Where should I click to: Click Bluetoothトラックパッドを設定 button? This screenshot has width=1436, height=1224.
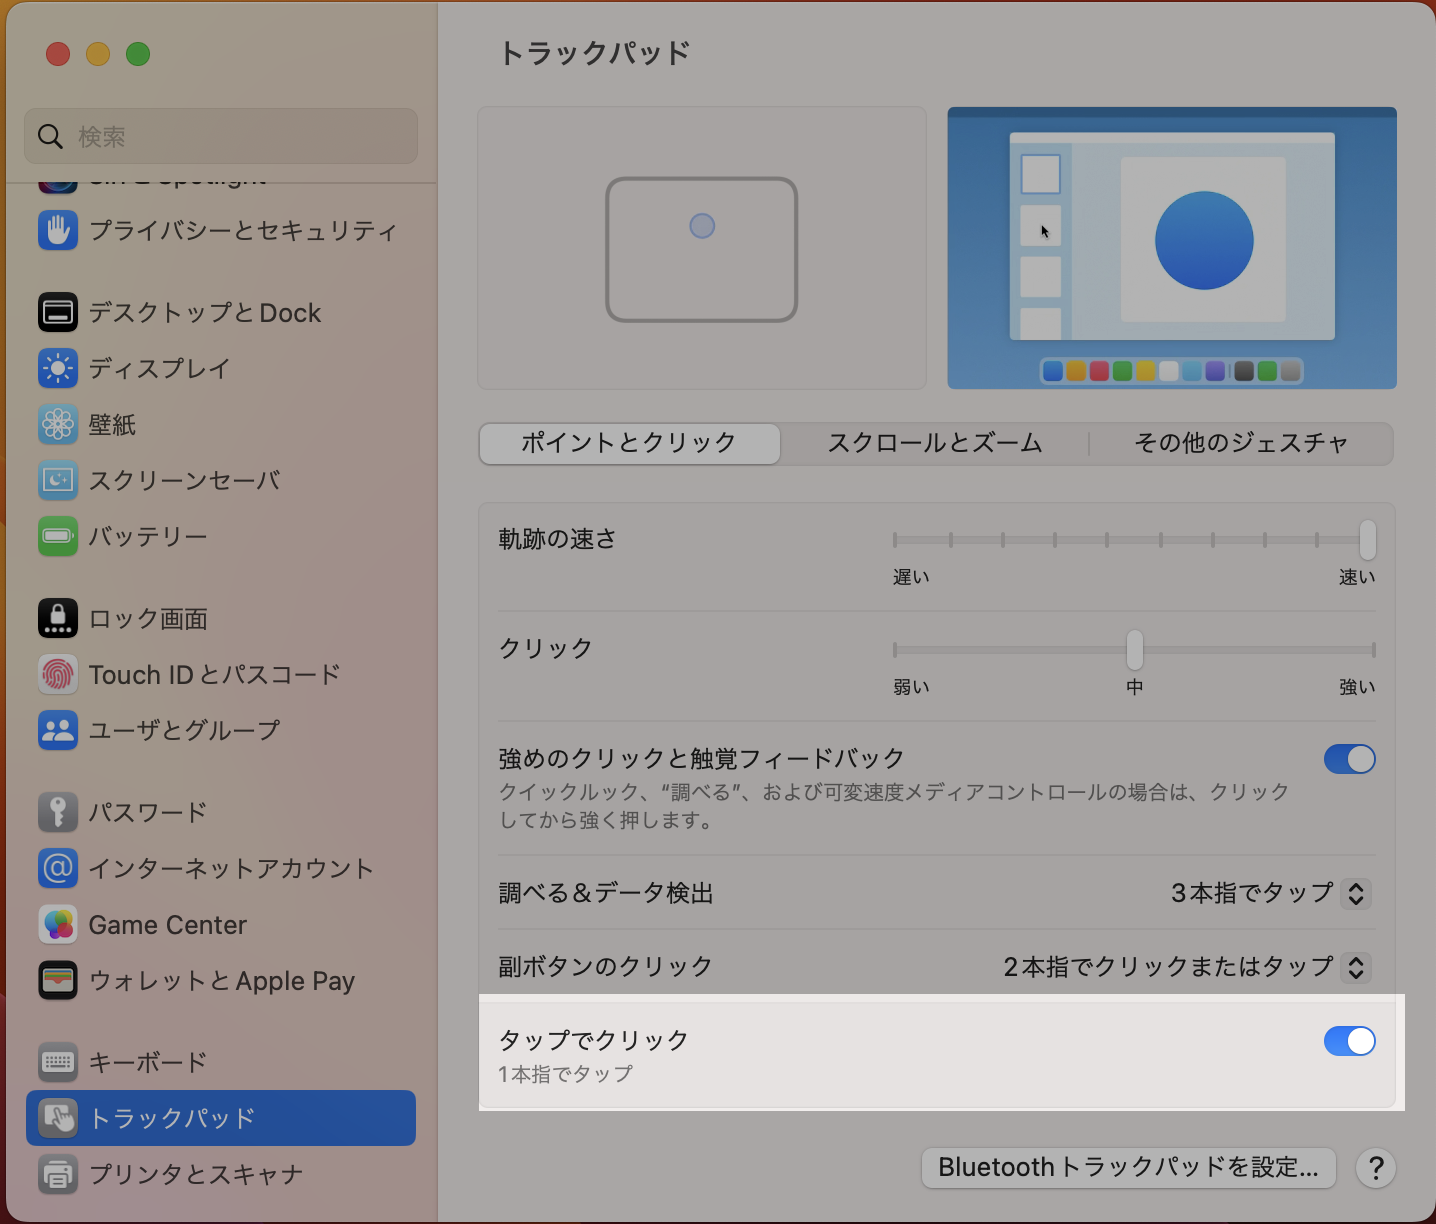click(1128, 1167)
